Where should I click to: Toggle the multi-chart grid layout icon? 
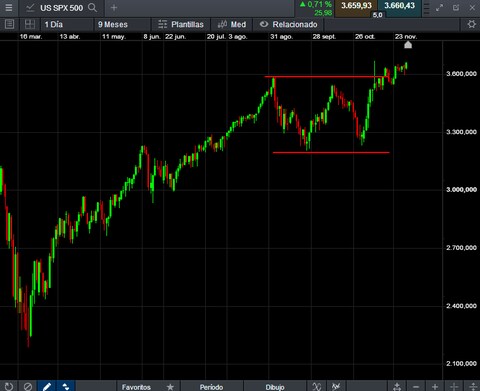(30, 24)
